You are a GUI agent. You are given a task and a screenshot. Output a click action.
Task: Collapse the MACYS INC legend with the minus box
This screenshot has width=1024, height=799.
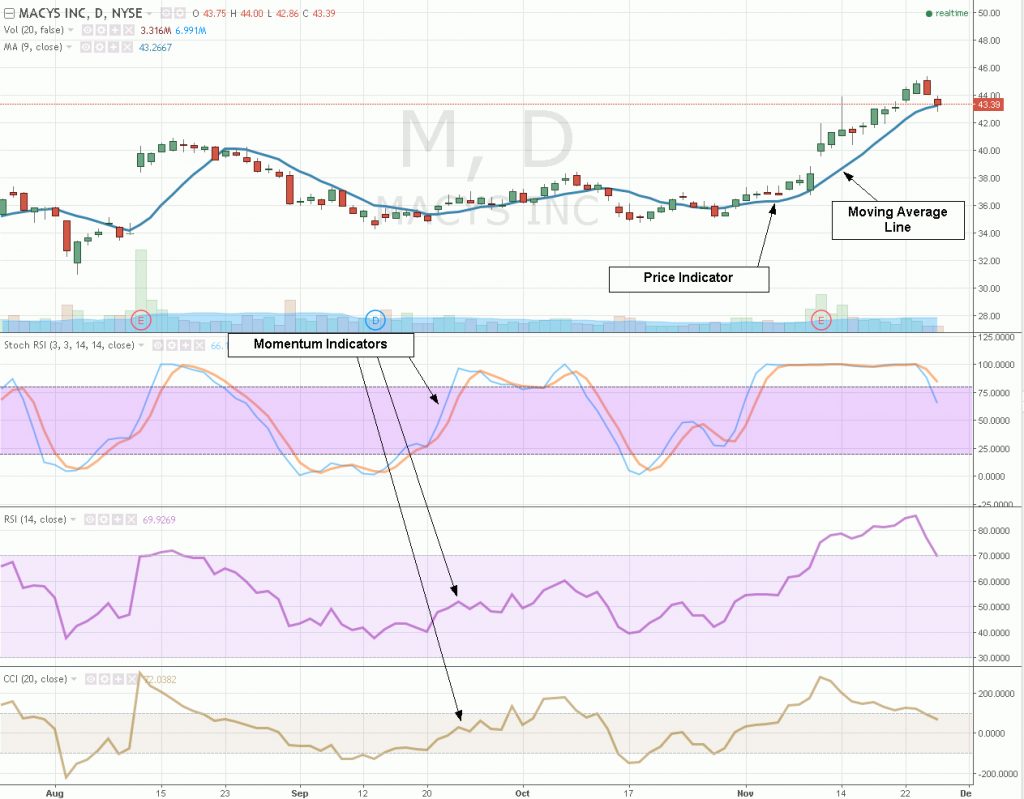9,13
